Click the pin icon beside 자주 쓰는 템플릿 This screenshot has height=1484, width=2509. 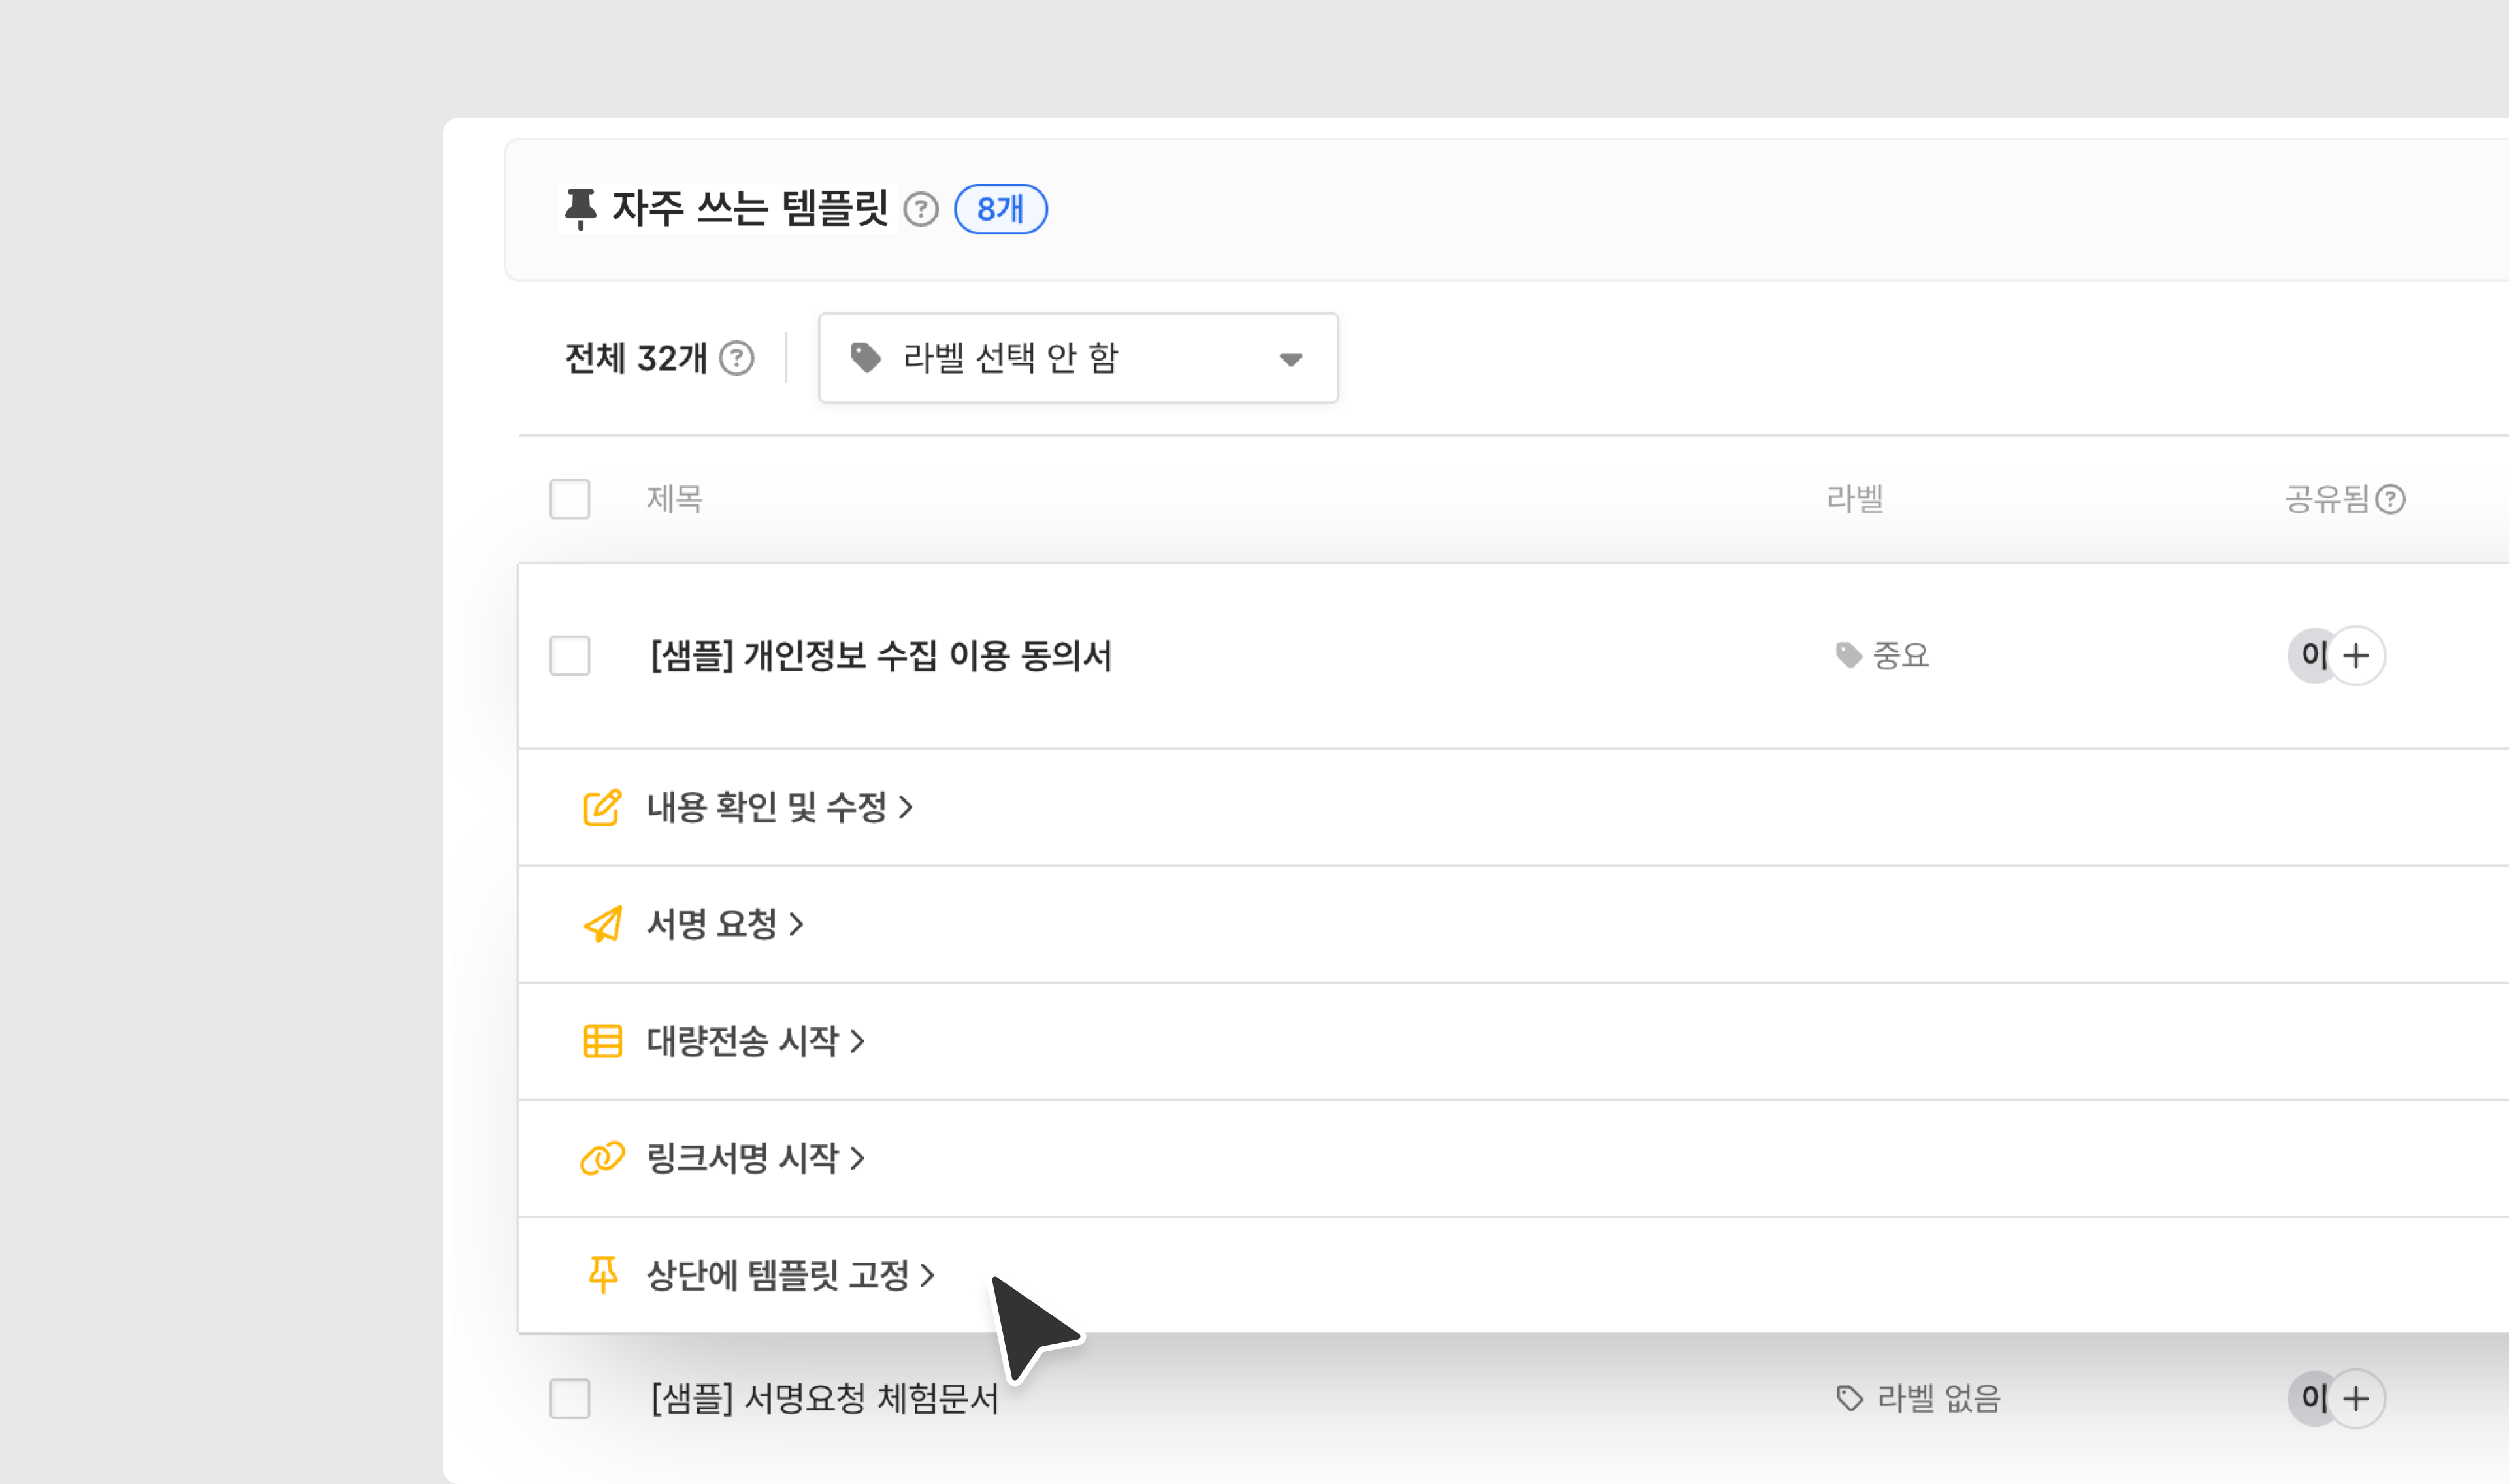(579, 209)
